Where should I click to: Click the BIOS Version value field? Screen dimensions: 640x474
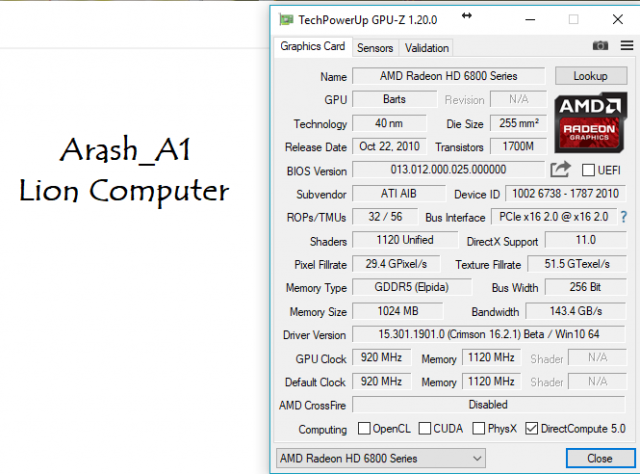448,170
